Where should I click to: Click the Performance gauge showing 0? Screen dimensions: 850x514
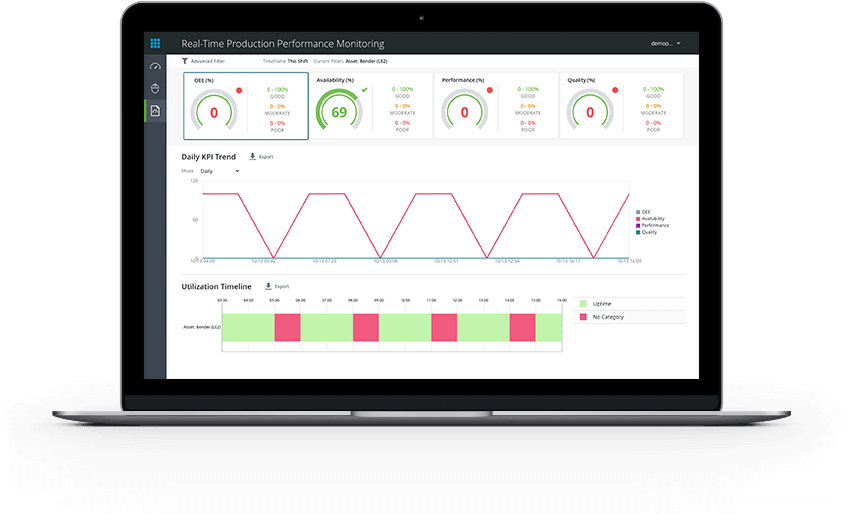(x=465, y=110)
